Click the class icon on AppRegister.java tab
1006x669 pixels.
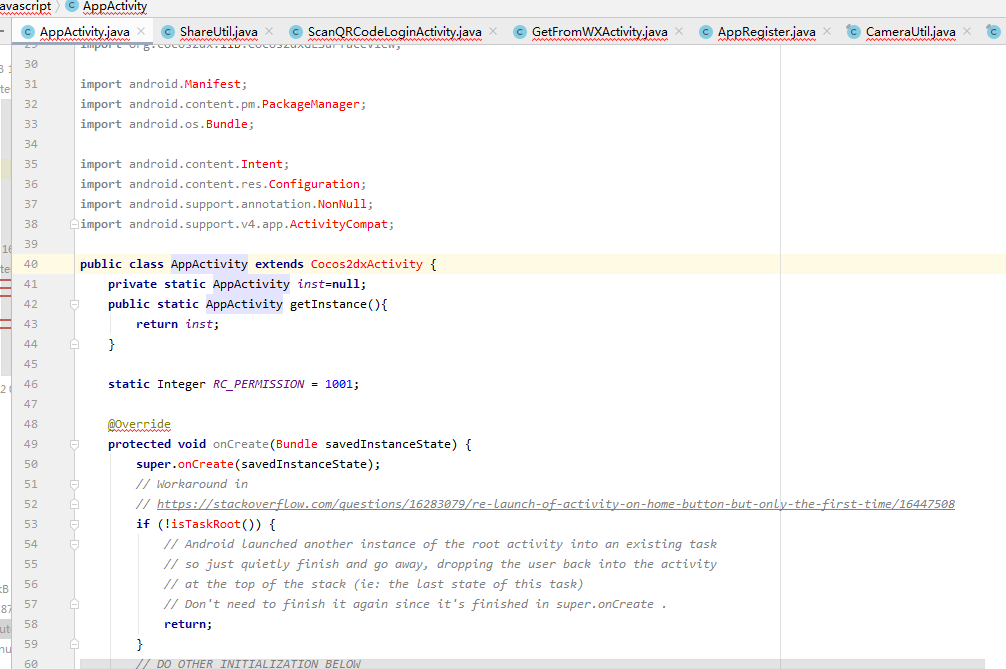click(706, 32)
